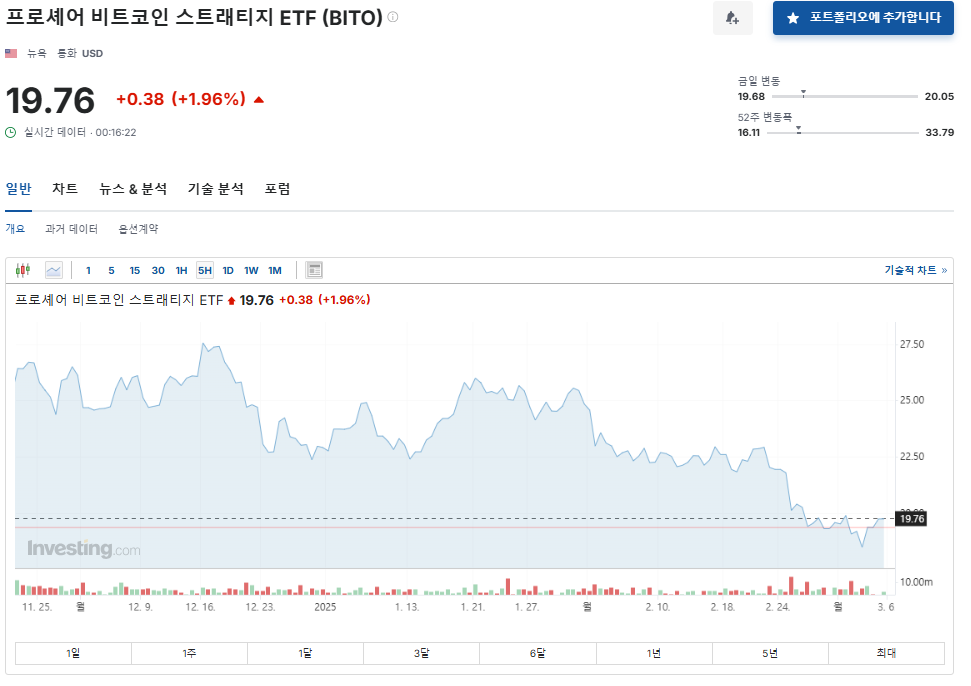Toggle the 1M chart interval
The image size is (971, 686).
(276, 270)
